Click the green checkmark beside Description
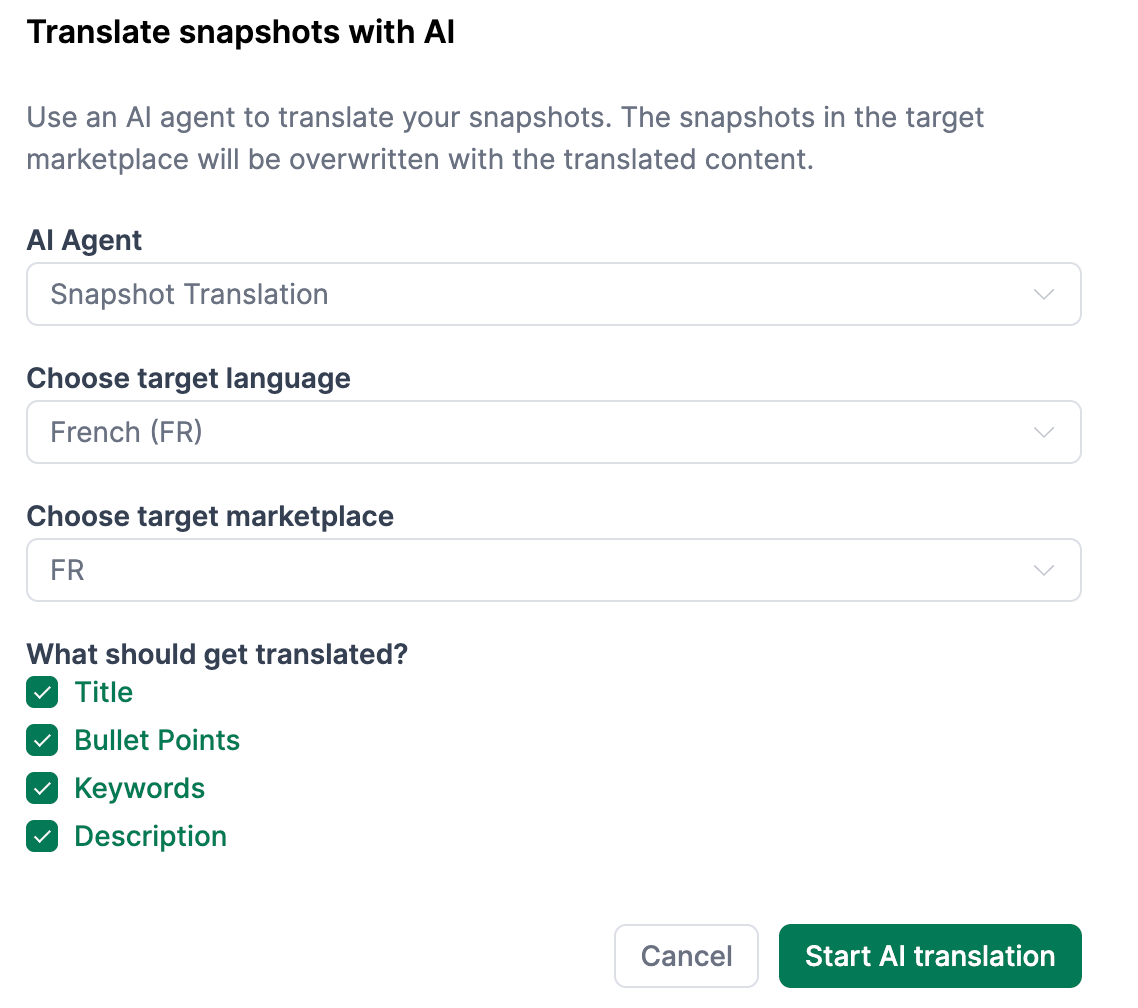 pos(42,836)
